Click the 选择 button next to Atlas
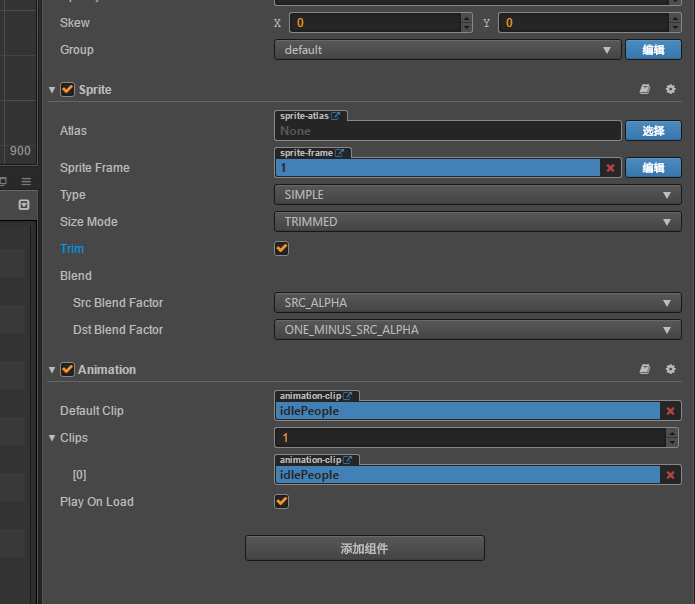 coord(653,131)
